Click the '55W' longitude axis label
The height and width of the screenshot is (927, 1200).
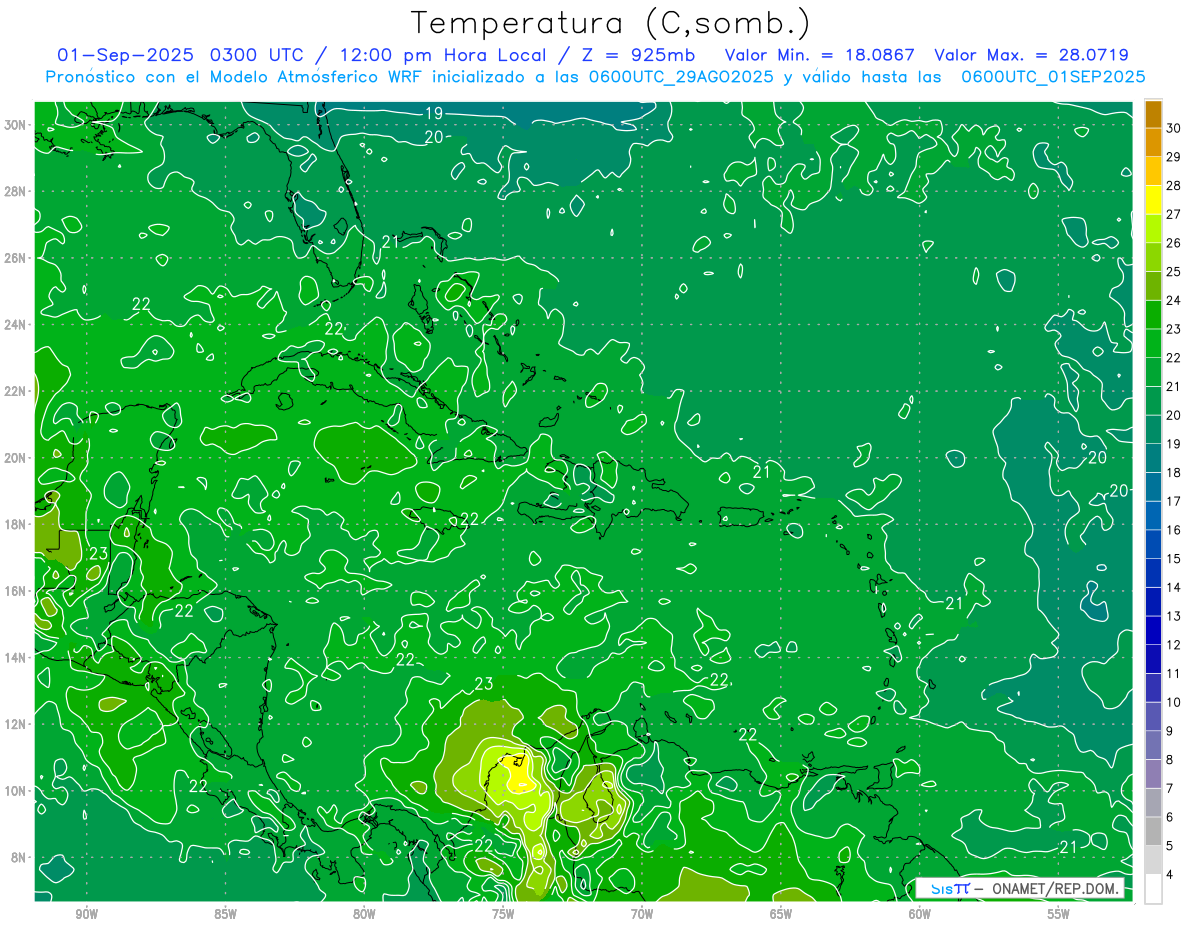[1059, 914]
